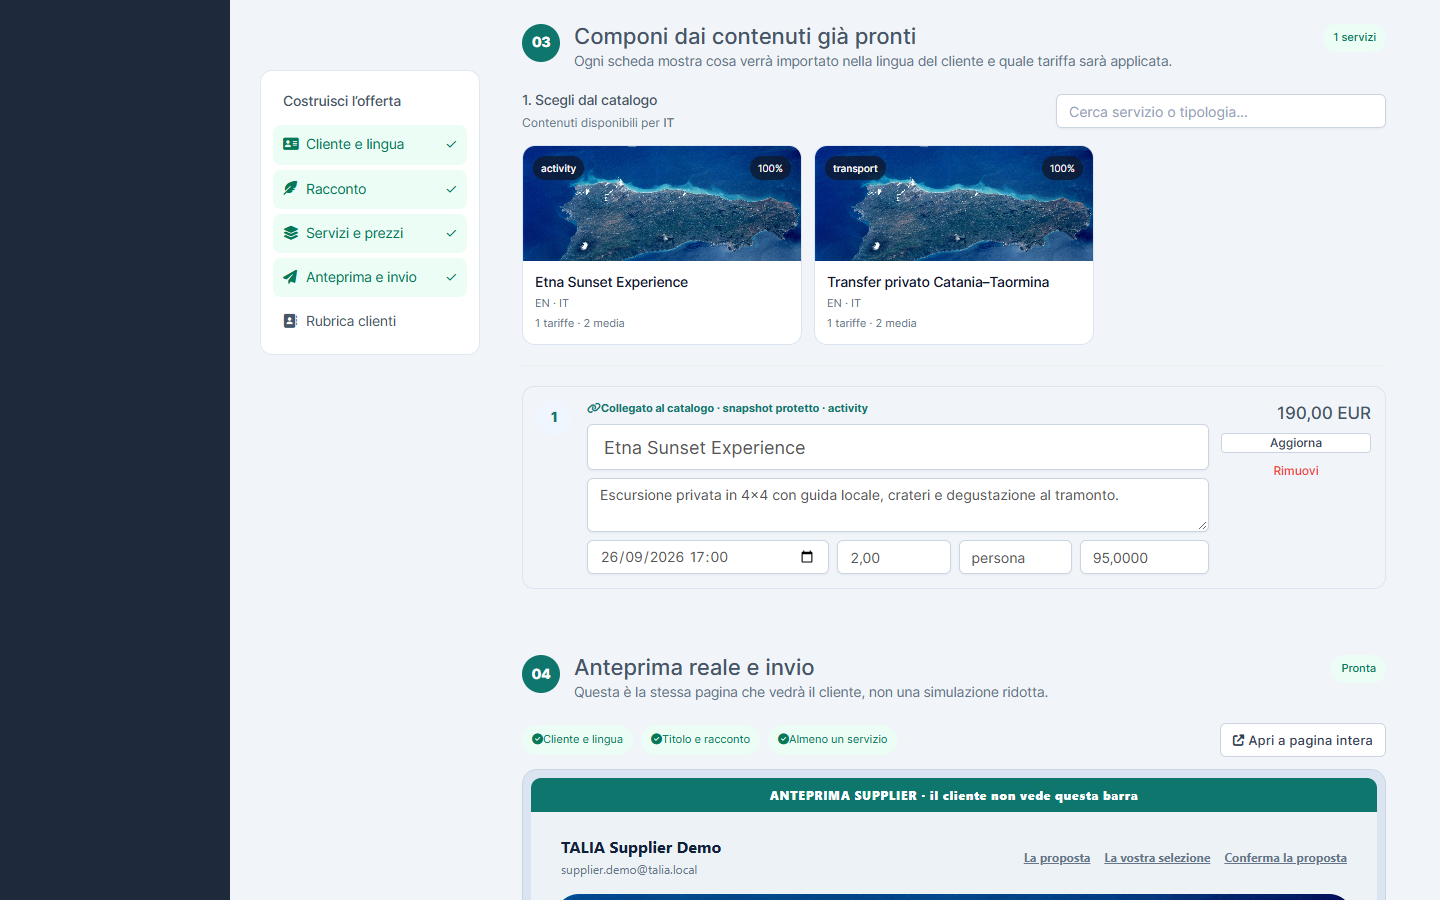The width and height of the screenshot is (1440, 900).
Task: Click the feather icon next to Racconto
Action: tap(291, 188)
